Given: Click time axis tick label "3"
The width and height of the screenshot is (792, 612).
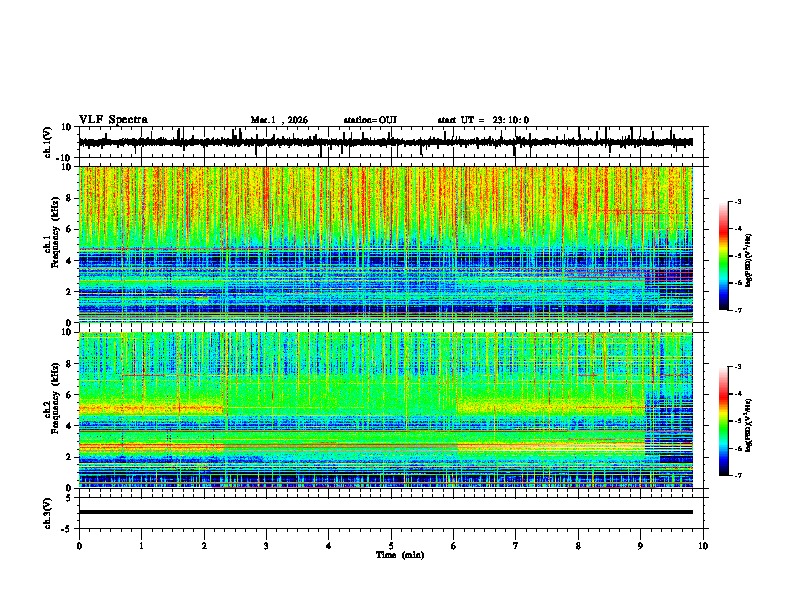Looking at the screenshot, I should [x=266, y=546].
